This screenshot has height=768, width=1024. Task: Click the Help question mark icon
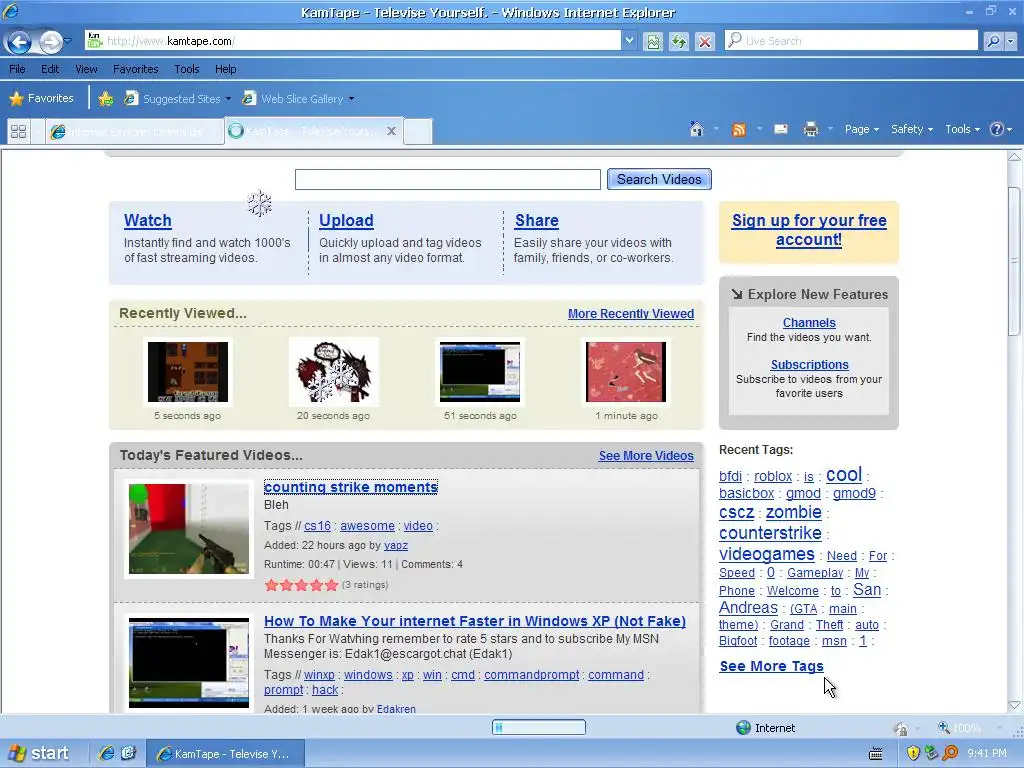[996, 129]
